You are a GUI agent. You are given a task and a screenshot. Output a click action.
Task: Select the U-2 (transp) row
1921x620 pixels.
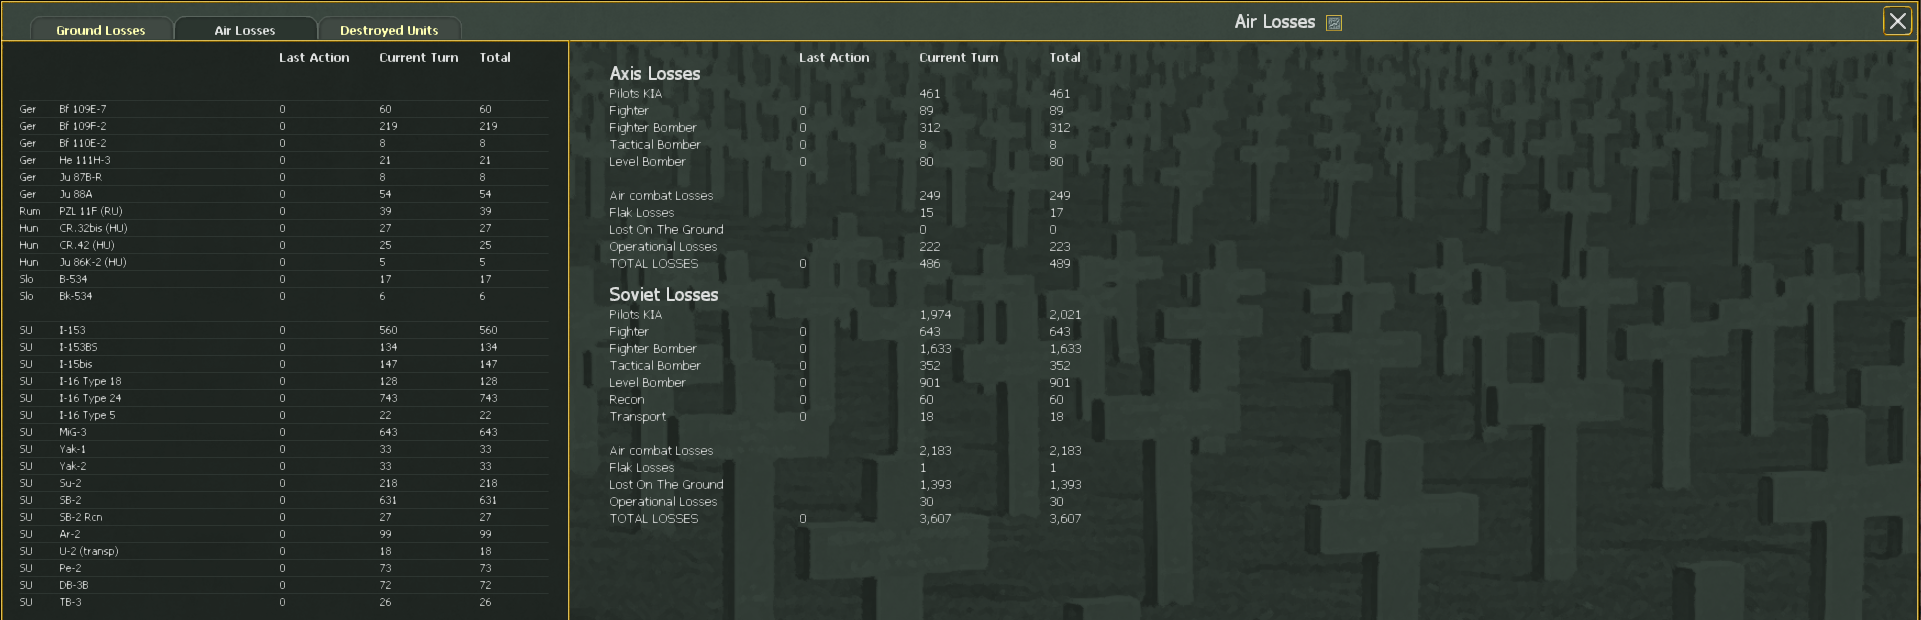tap(283, 551)
